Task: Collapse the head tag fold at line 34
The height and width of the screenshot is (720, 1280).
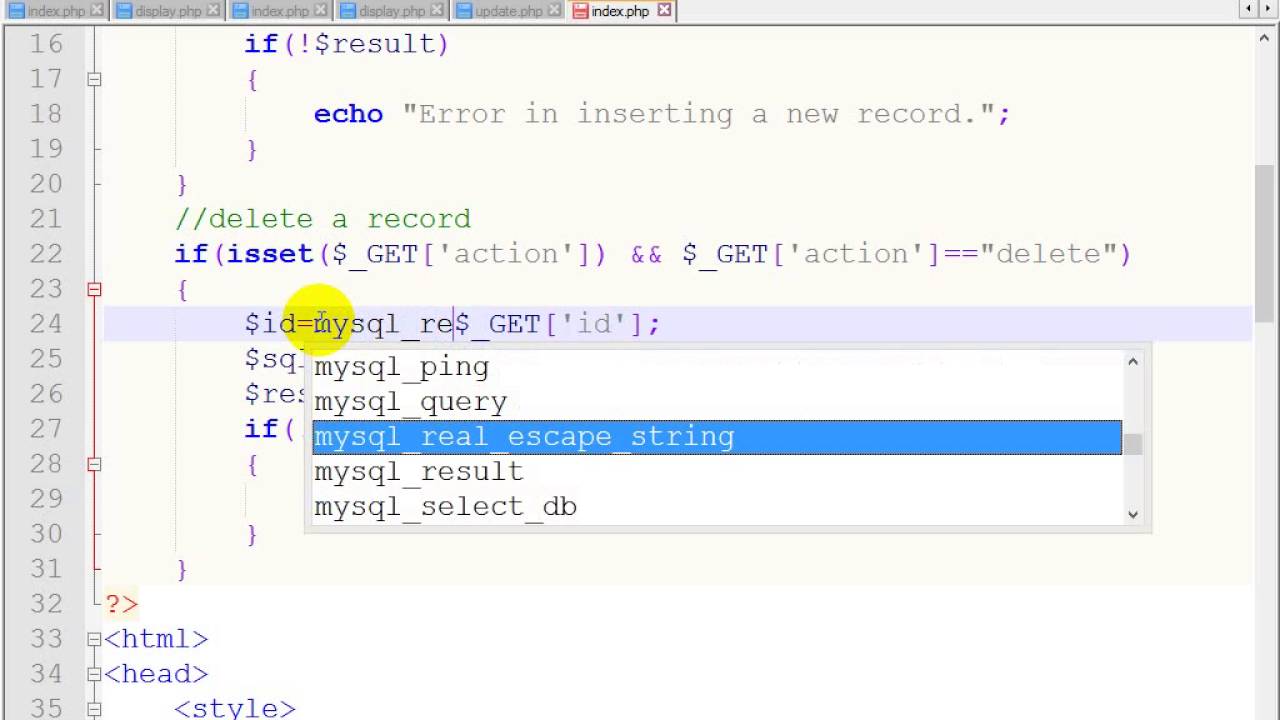Action: 94,674
